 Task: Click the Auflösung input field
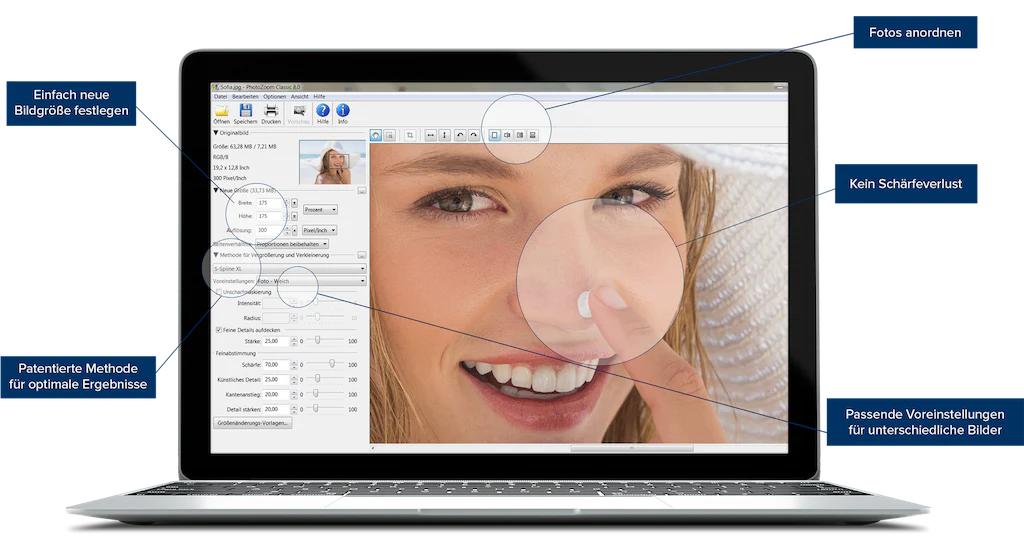[x=270, y=231]
